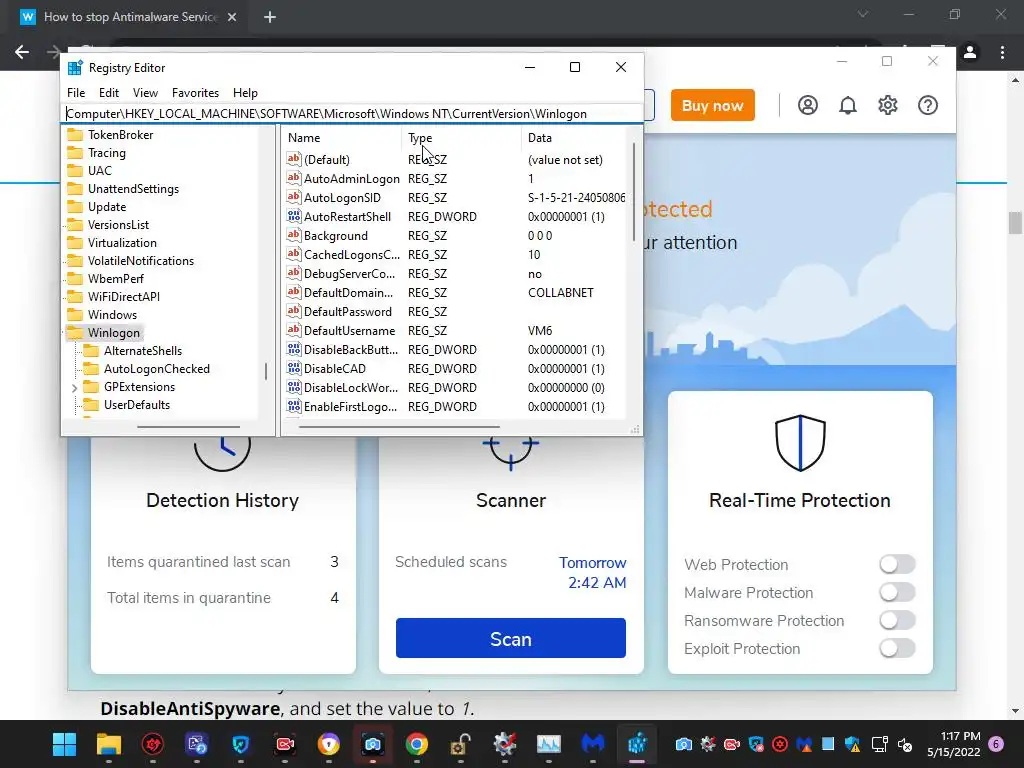Open the browser tab search chevron

pos(863,14)
